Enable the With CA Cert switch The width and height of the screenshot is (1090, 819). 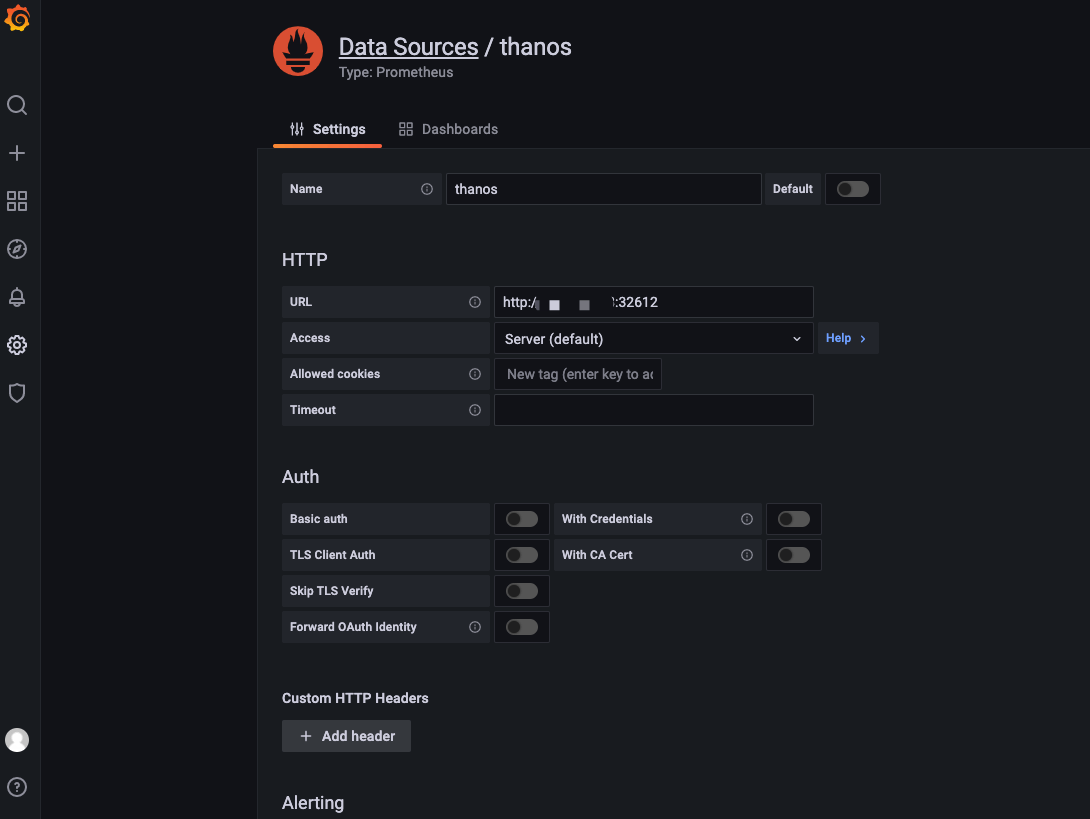(794, 555)
